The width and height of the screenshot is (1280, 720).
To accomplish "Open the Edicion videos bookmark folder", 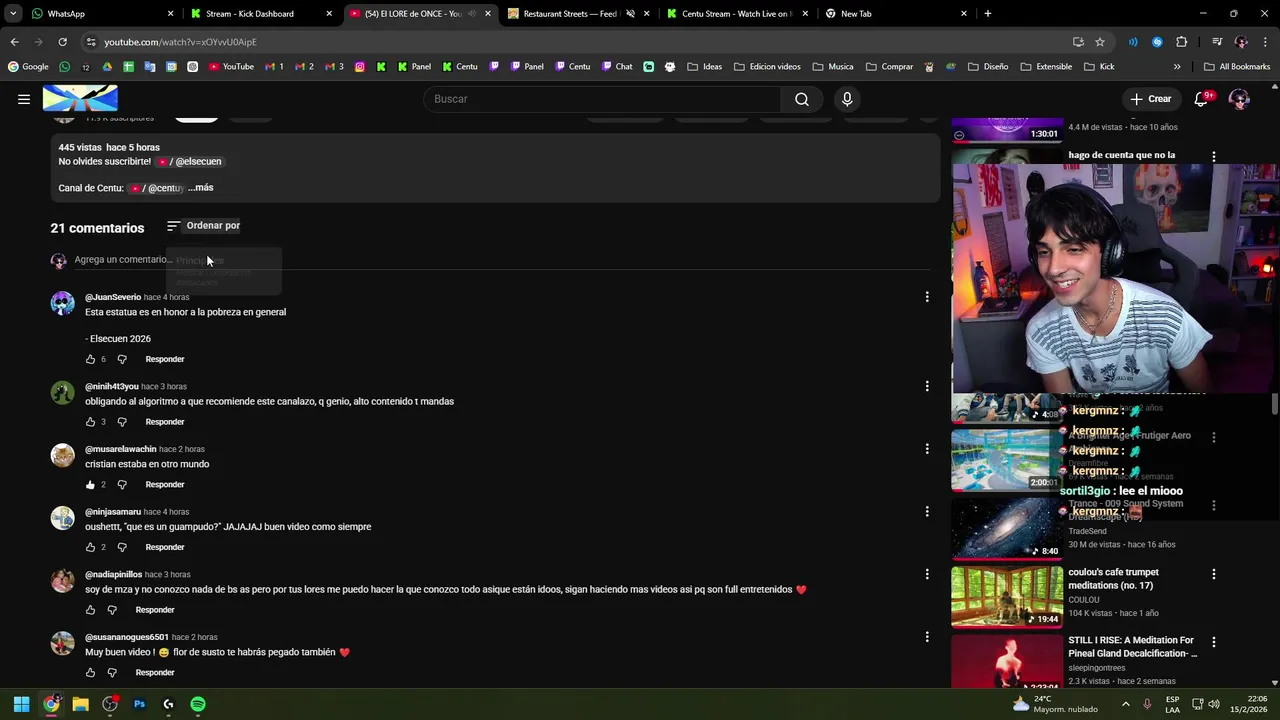I will tap(767, 67).
